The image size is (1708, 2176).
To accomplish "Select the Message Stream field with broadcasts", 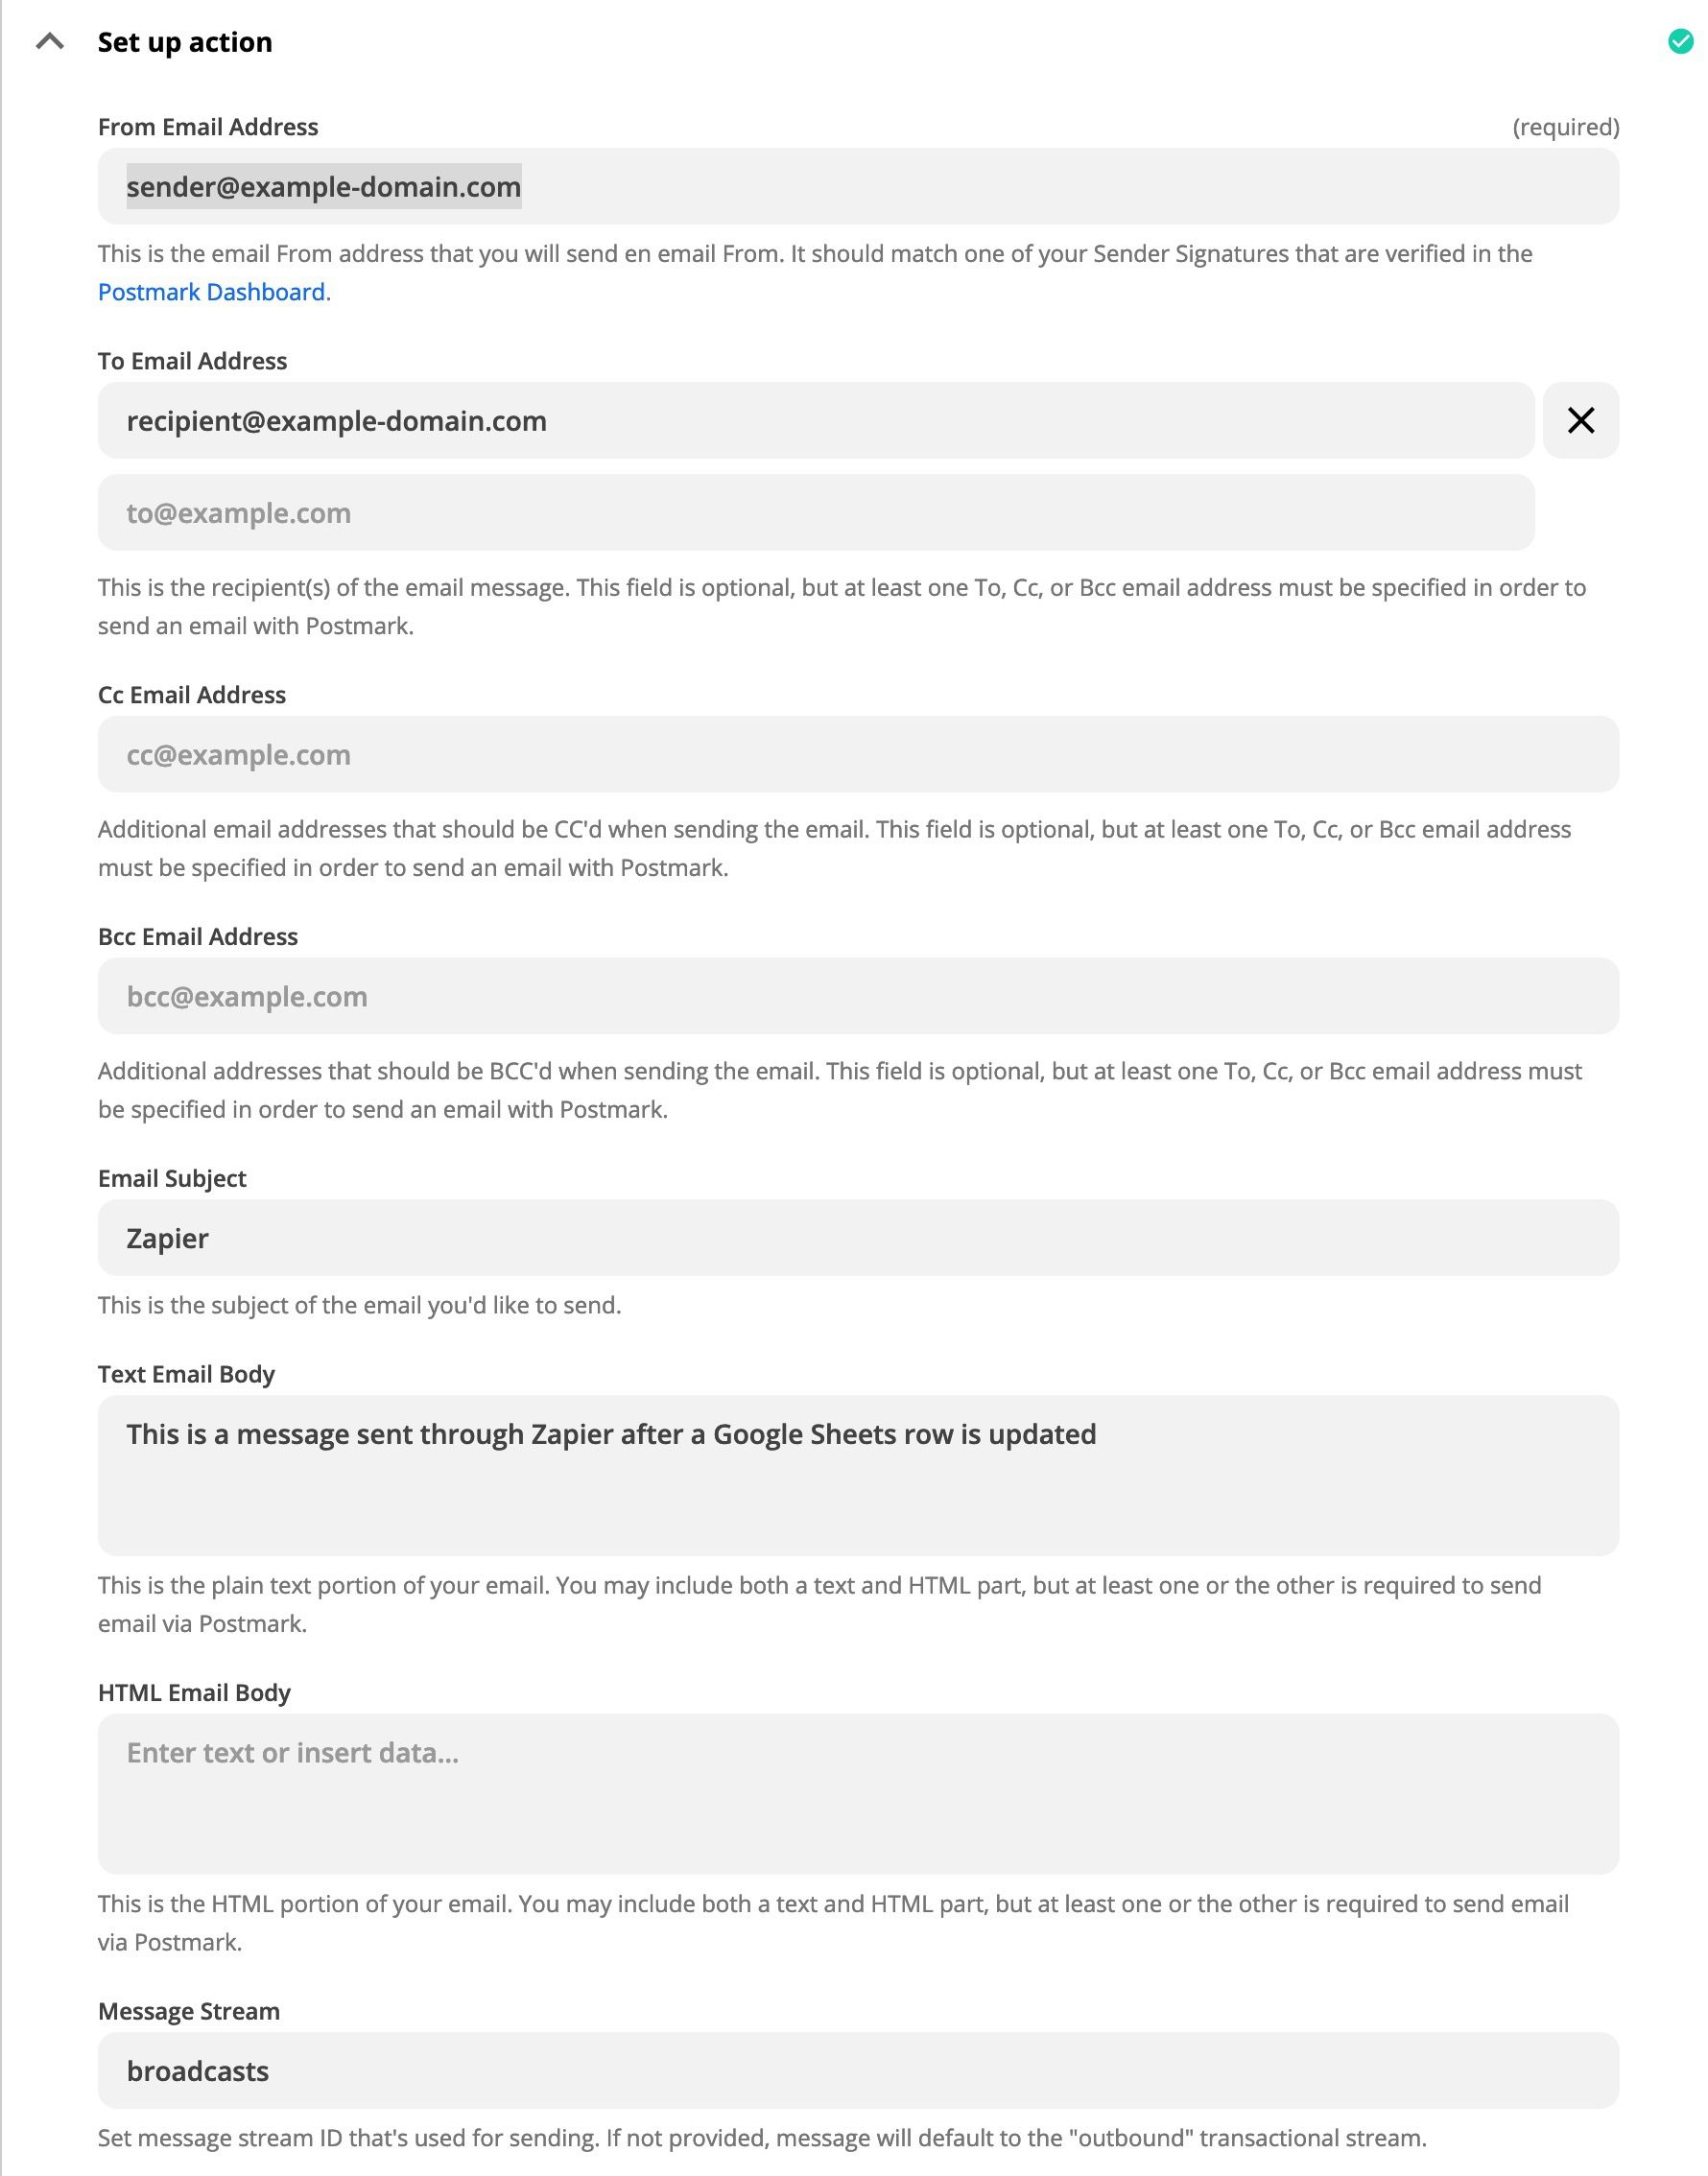I will tap(858, 2071).
